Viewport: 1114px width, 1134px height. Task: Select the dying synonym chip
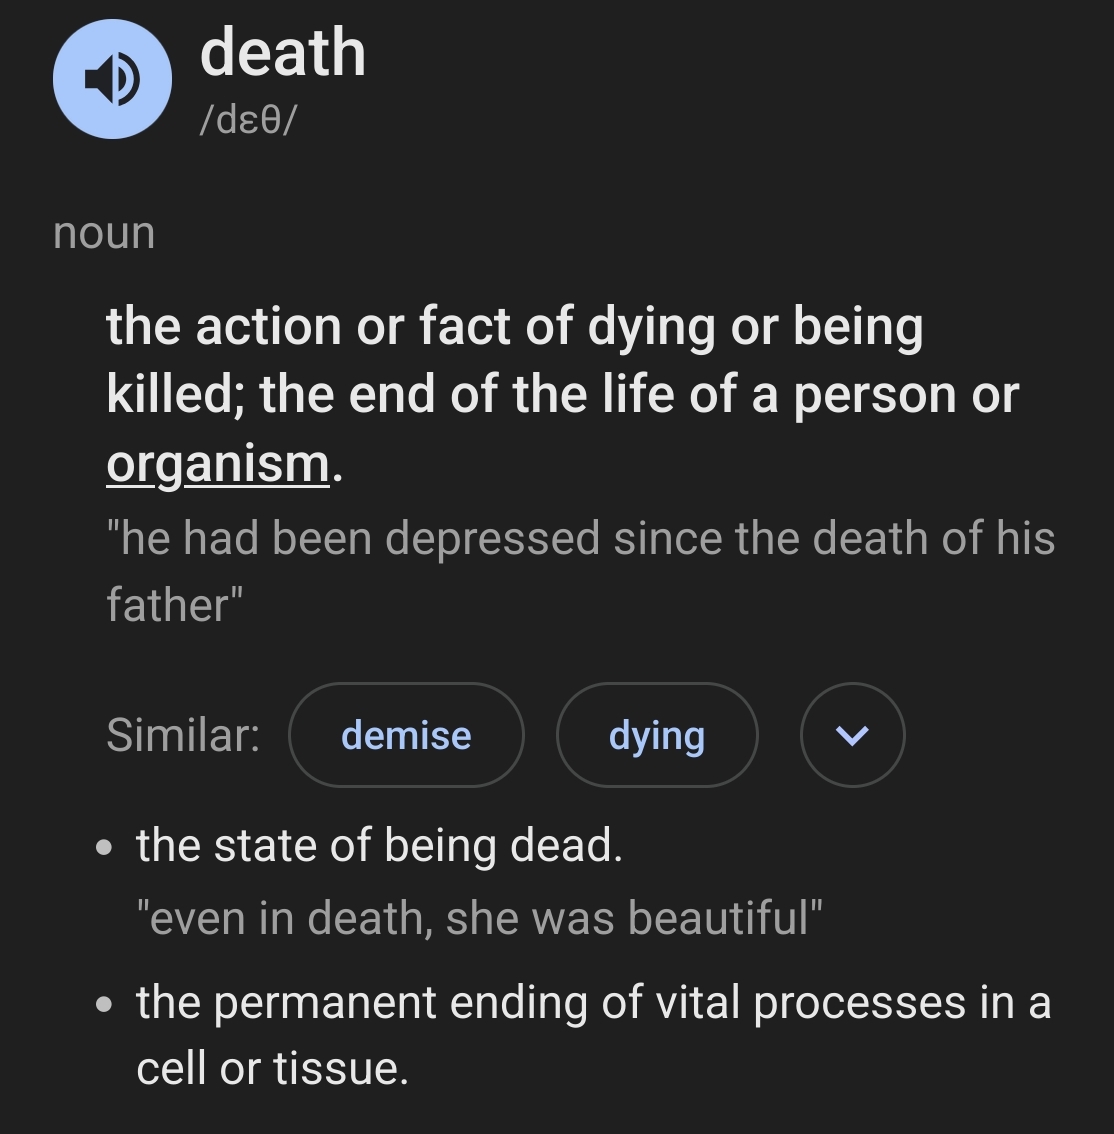(657, 735)
